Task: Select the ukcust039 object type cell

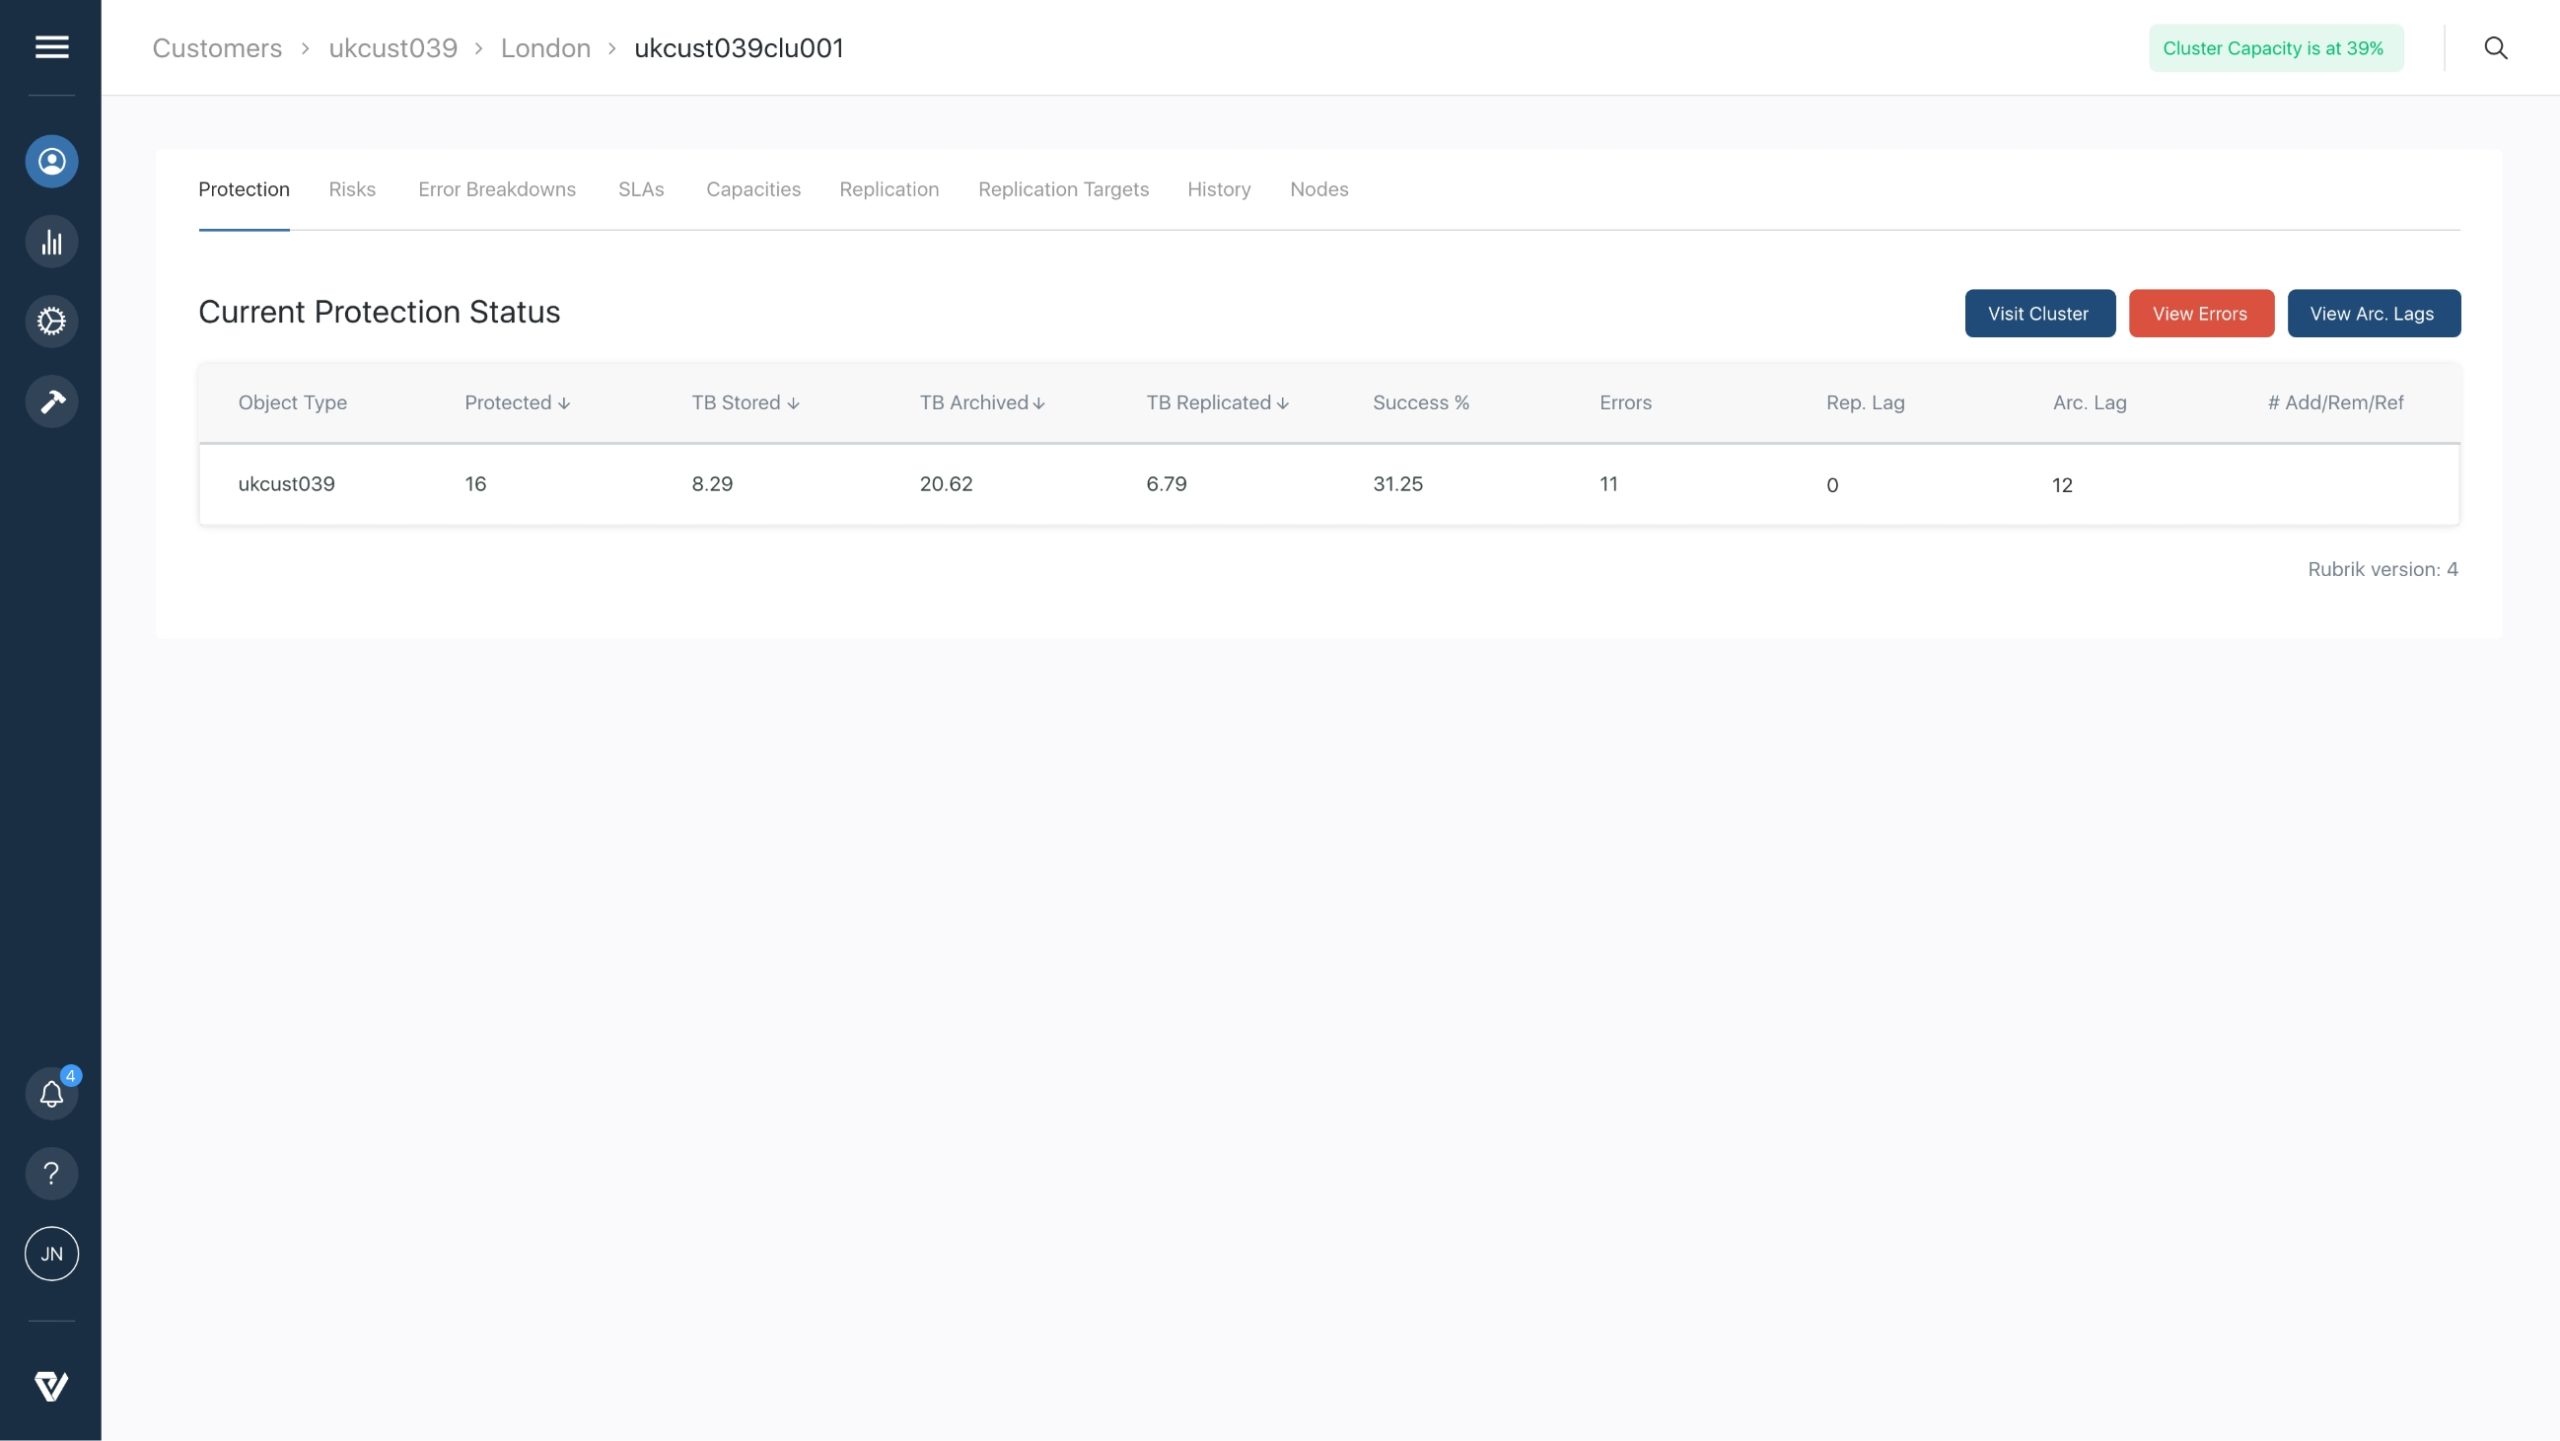Action: click(x=286, y=484)
